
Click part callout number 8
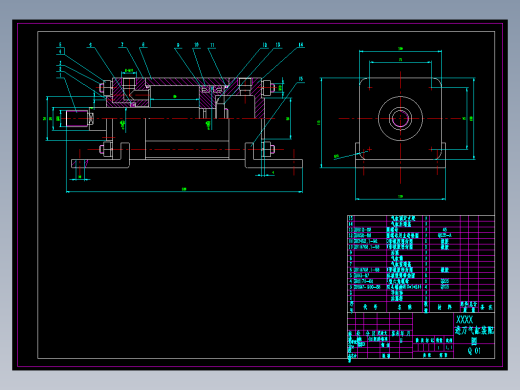click(143, 44)
